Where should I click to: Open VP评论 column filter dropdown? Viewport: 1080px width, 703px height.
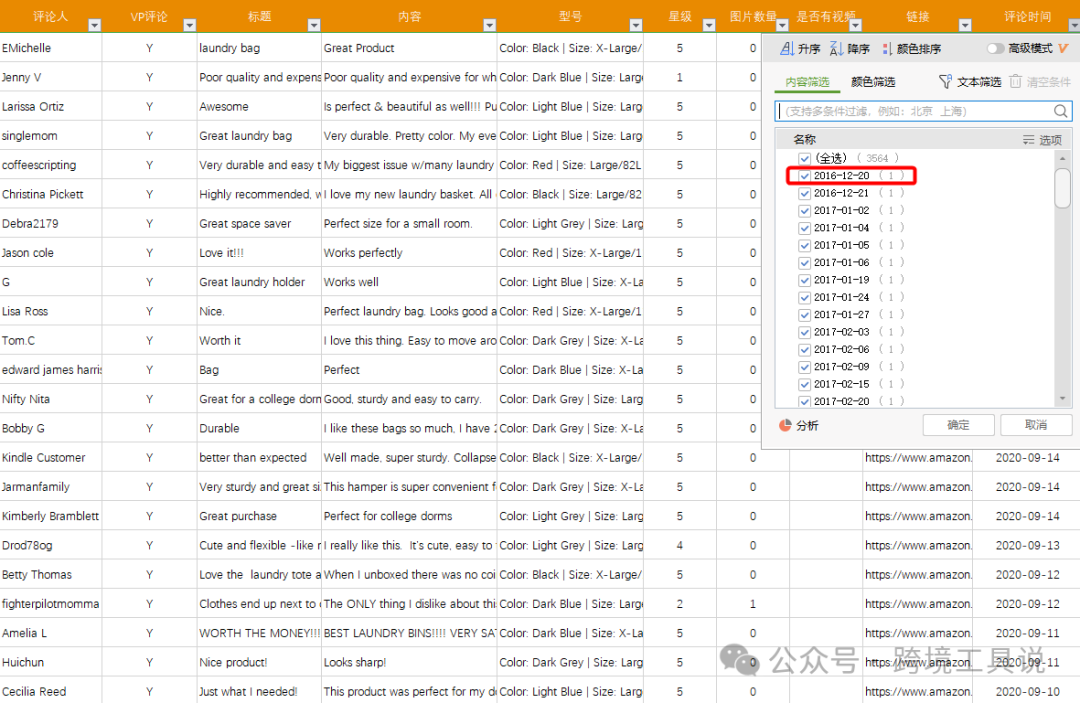[x=189, y=25]
